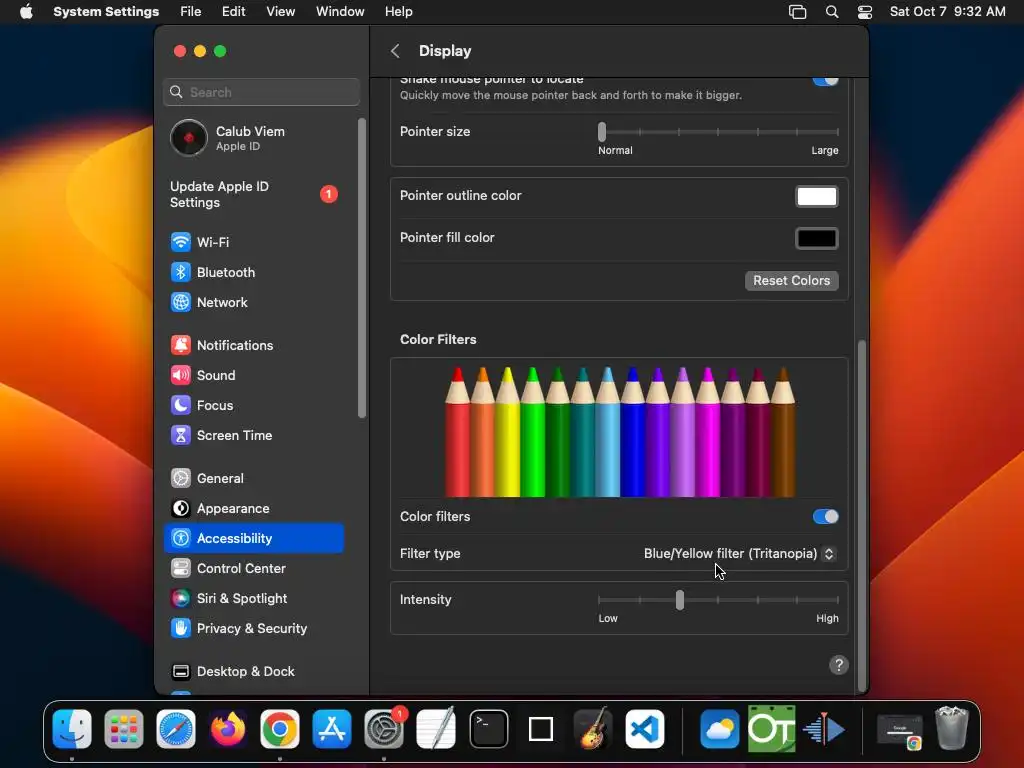
Task: Open Control Center settings
Action: coord(253,569)
